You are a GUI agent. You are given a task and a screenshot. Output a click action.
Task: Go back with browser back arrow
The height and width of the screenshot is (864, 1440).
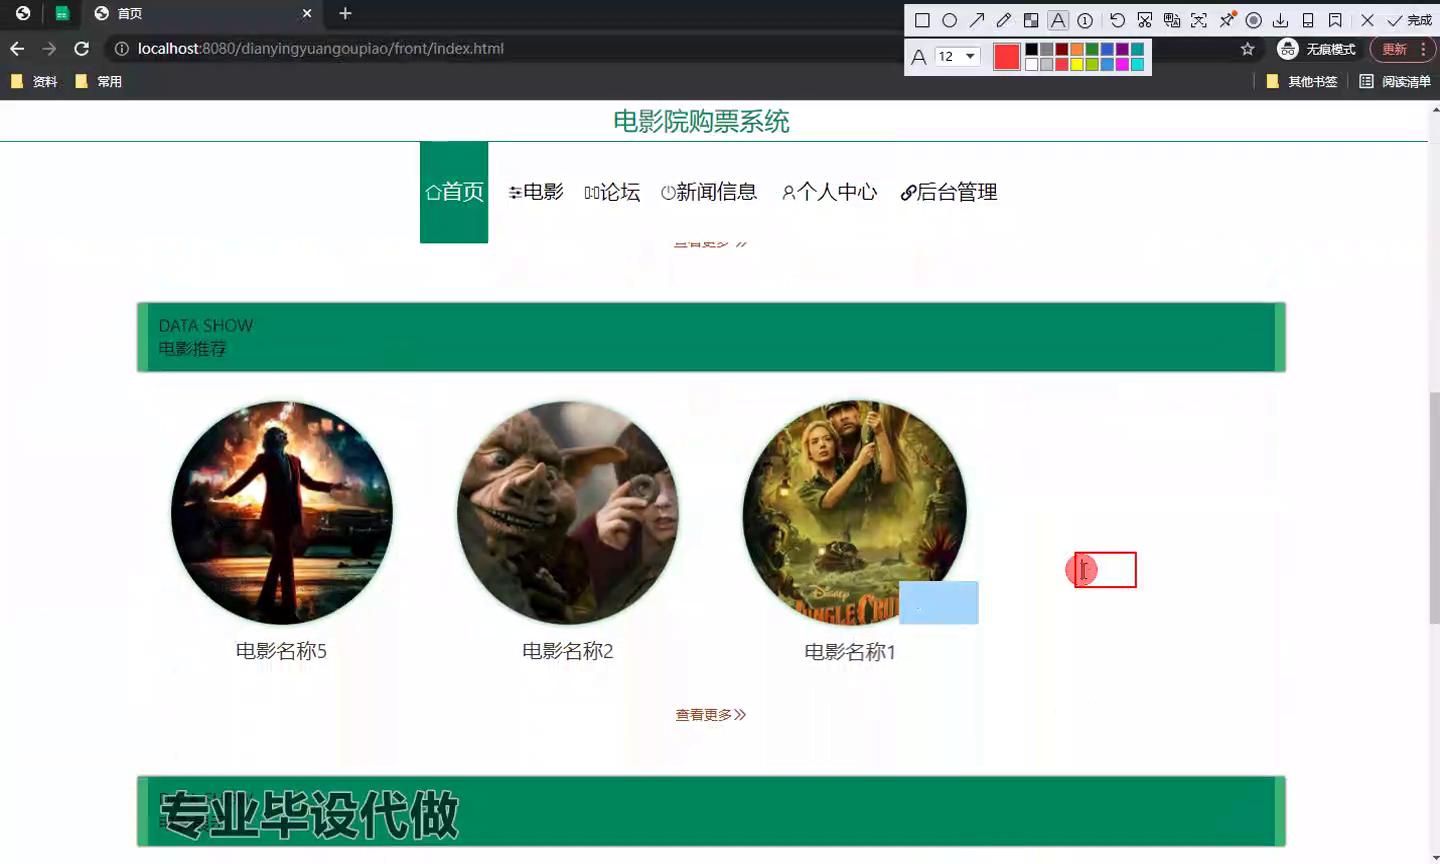coord(17,48)
